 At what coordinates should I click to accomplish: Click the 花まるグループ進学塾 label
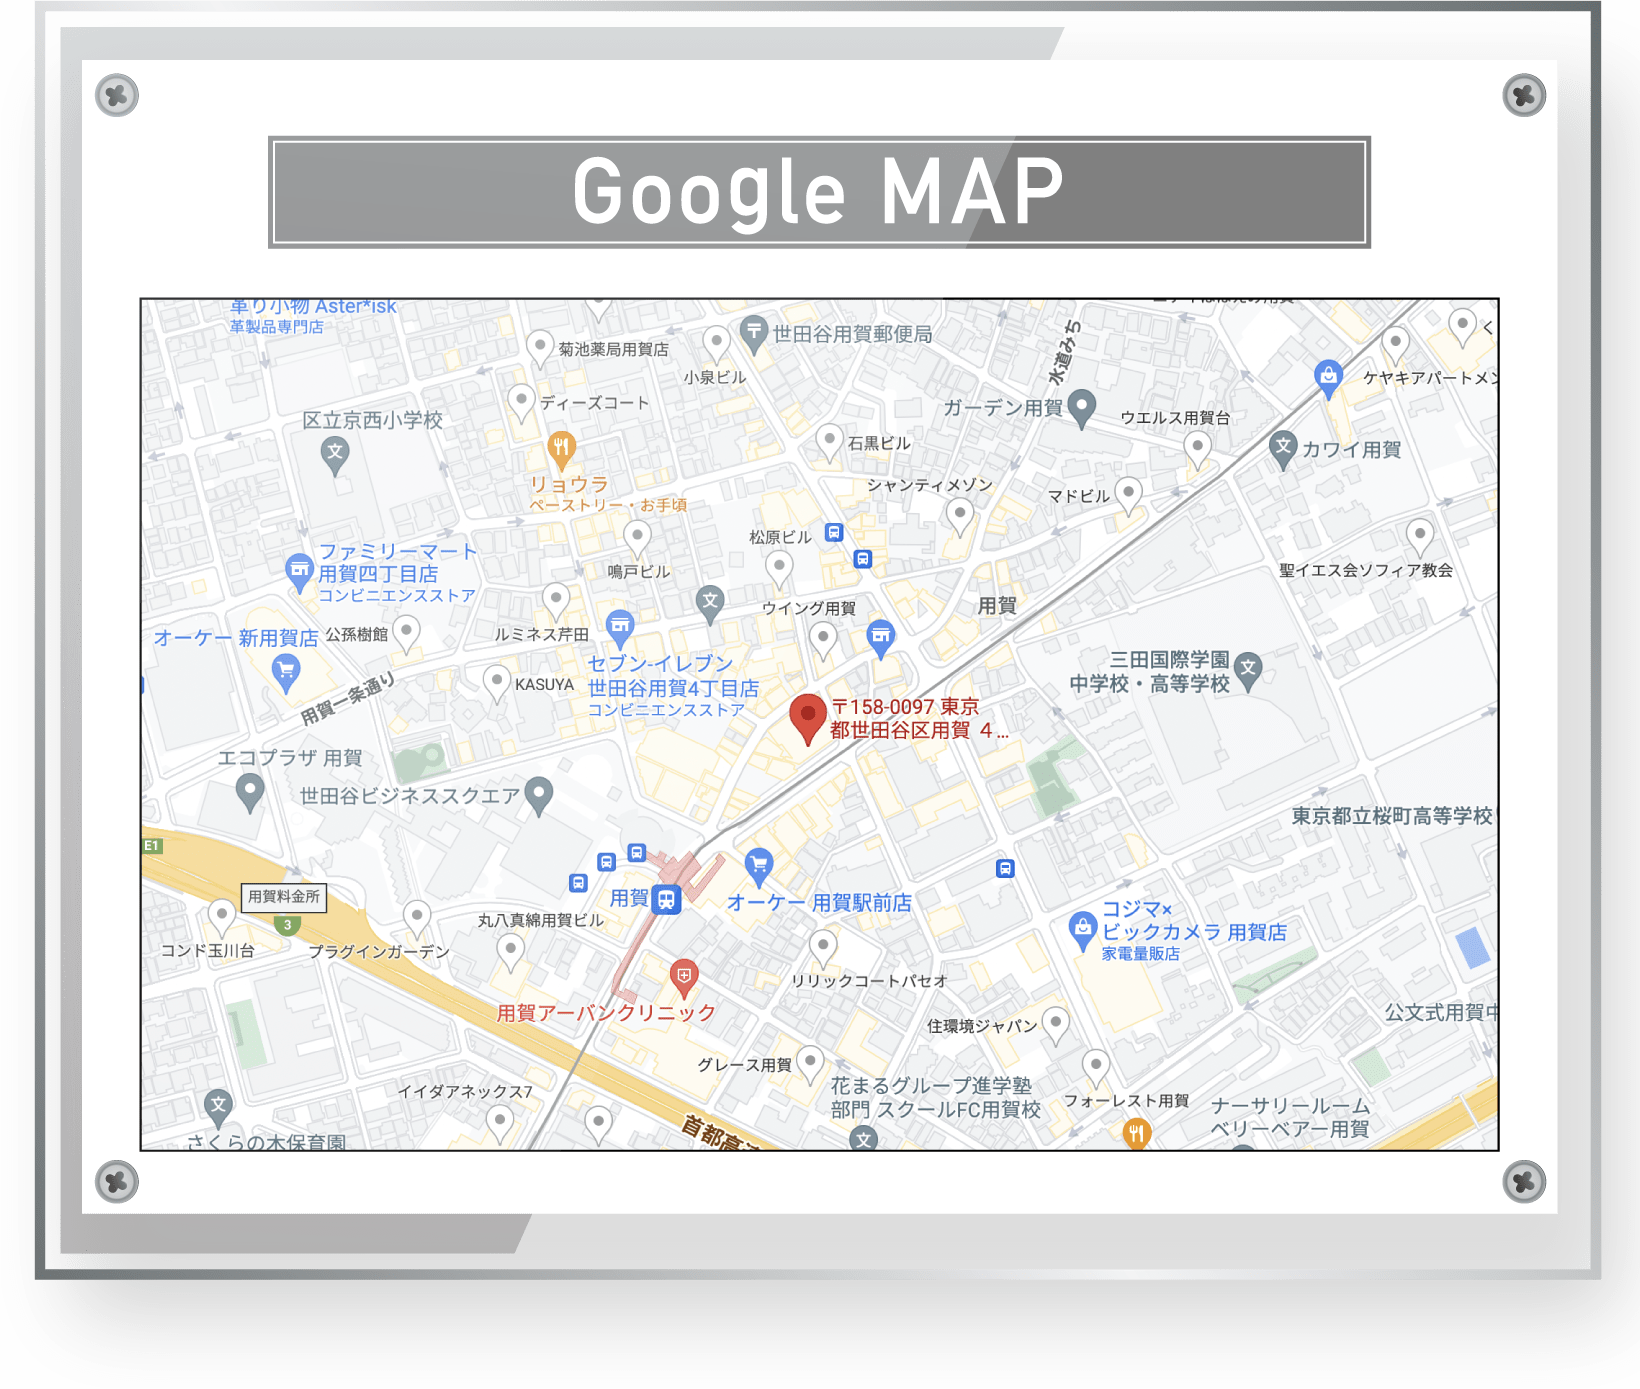click(931, 1085)
